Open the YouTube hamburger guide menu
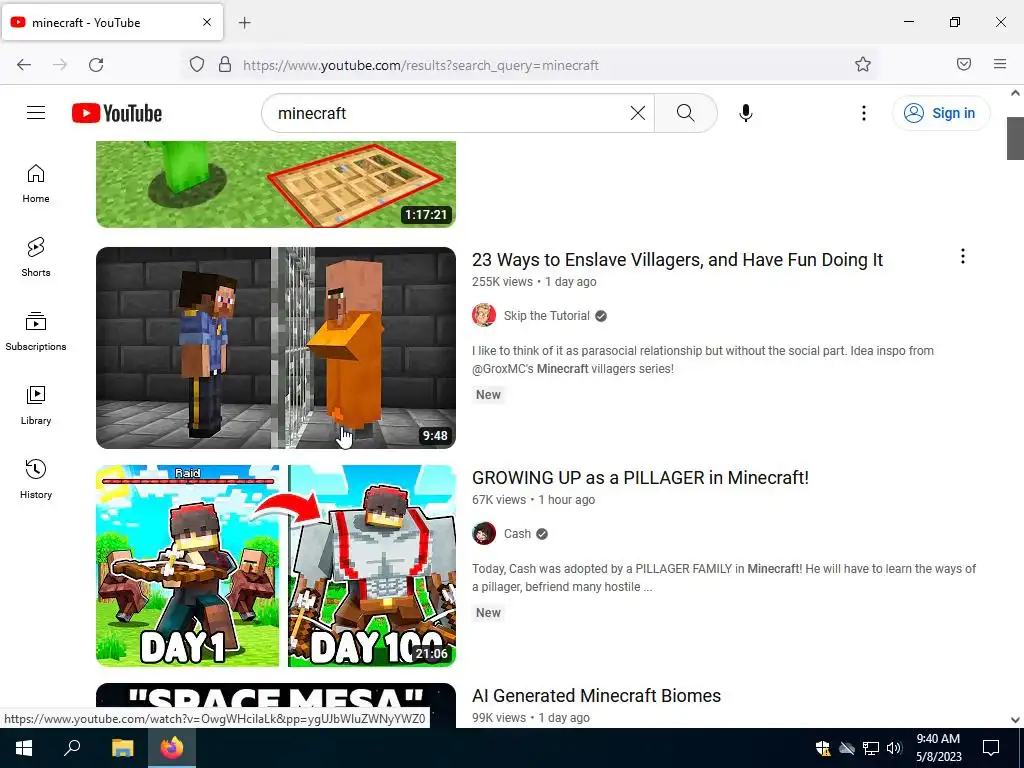 click(36, 113)
